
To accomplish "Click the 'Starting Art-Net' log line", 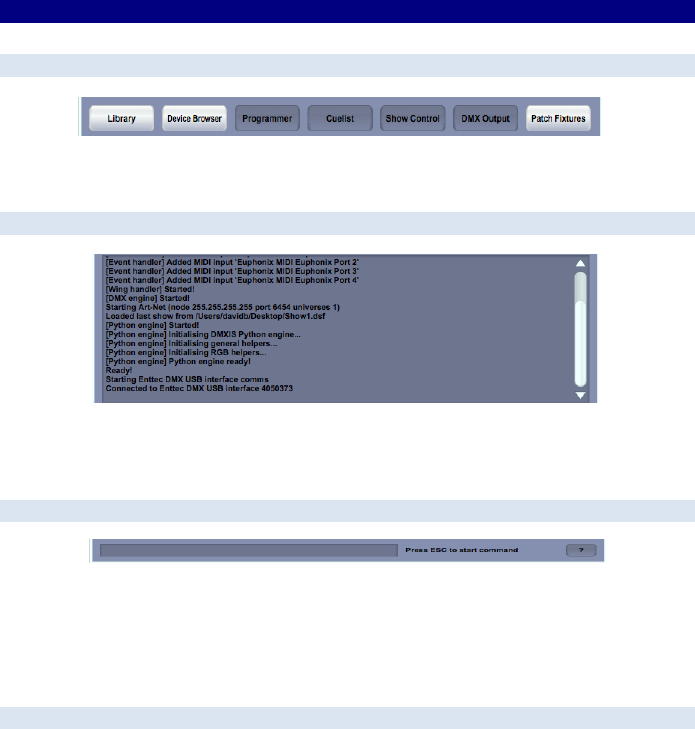I will pos(223,307).
